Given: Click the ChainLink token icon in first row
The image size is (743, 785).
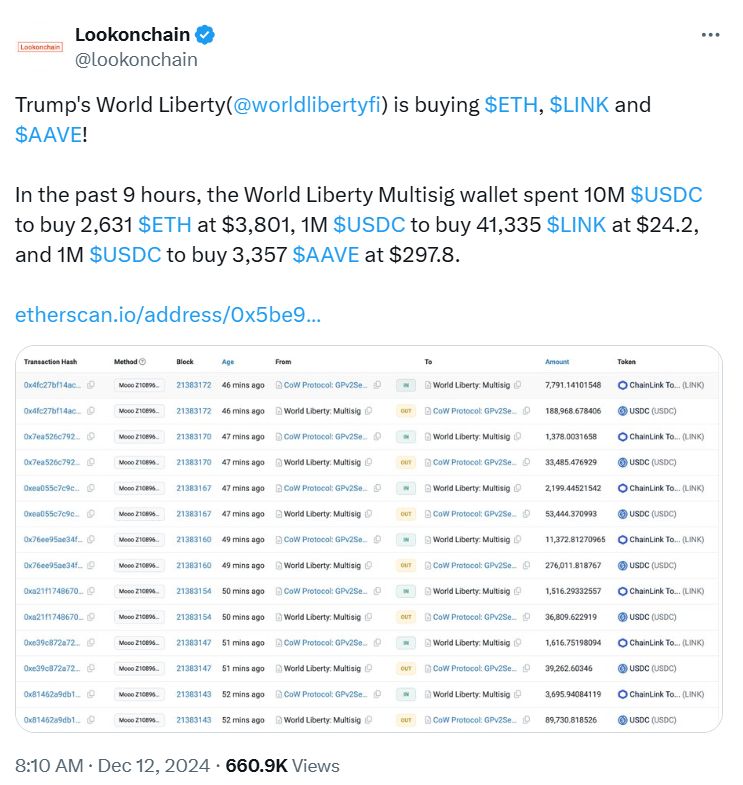Looking at the screenshot, I should [622, 385].
